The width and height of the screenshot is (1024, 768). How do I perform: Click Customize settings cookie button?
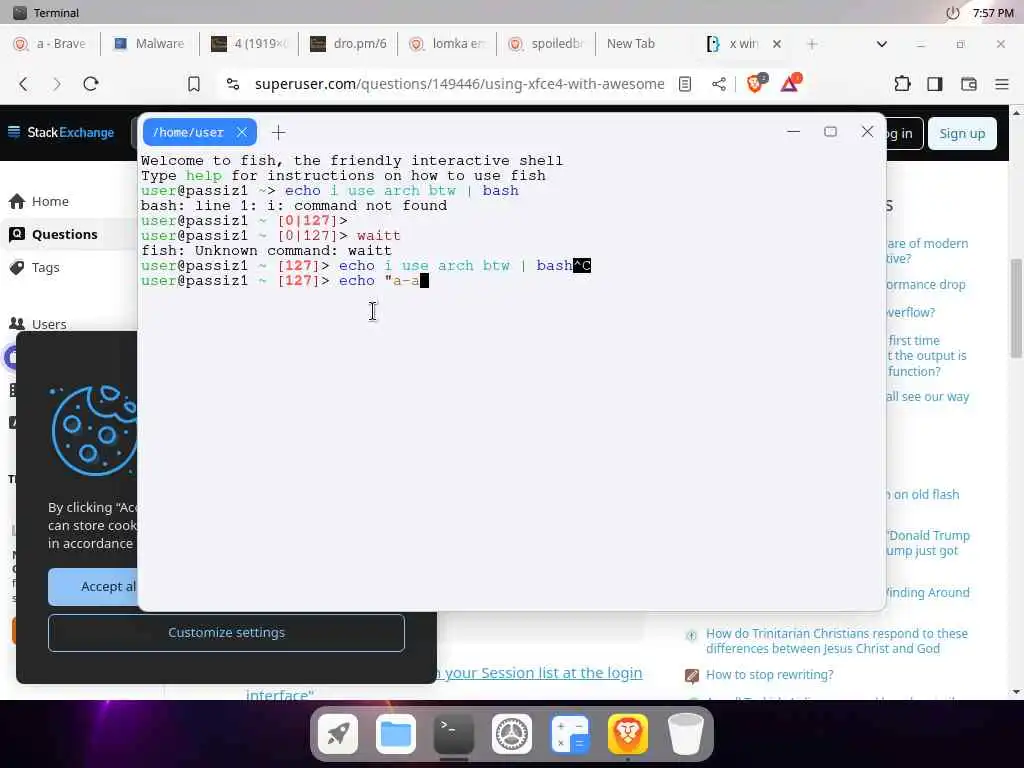click(226, 632)
